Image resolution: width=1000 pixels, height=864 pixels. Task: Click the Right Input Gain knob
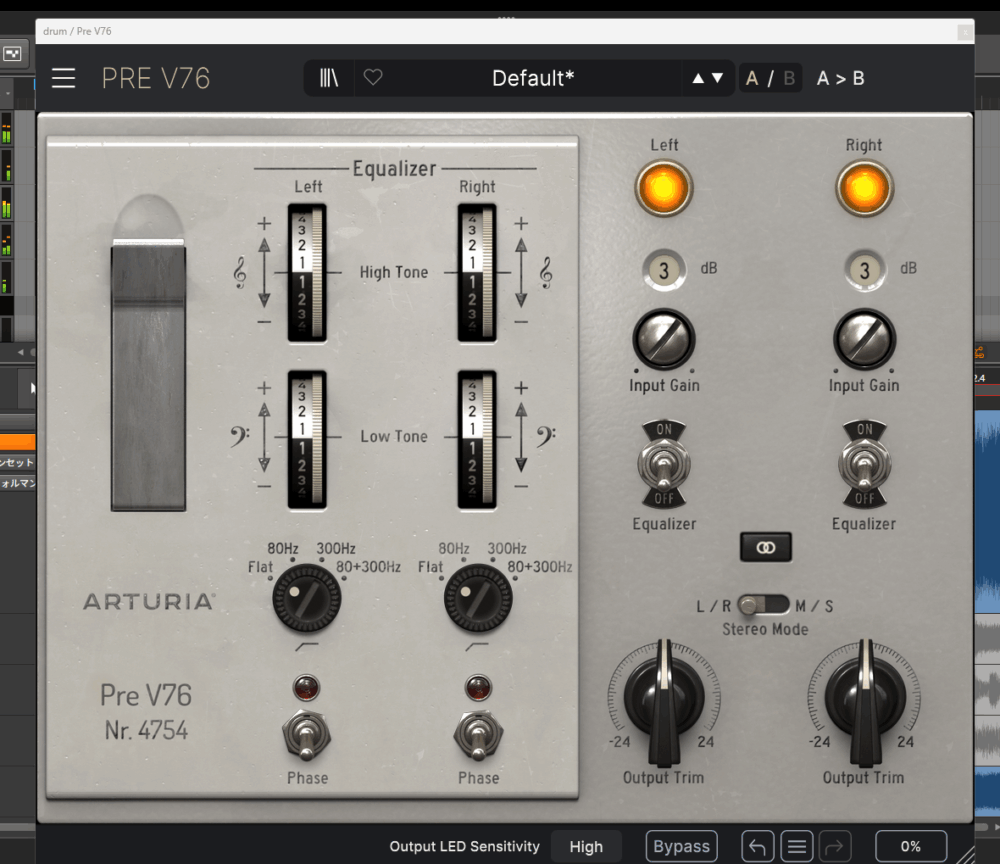pyautogui.click(x=865, y=340)
